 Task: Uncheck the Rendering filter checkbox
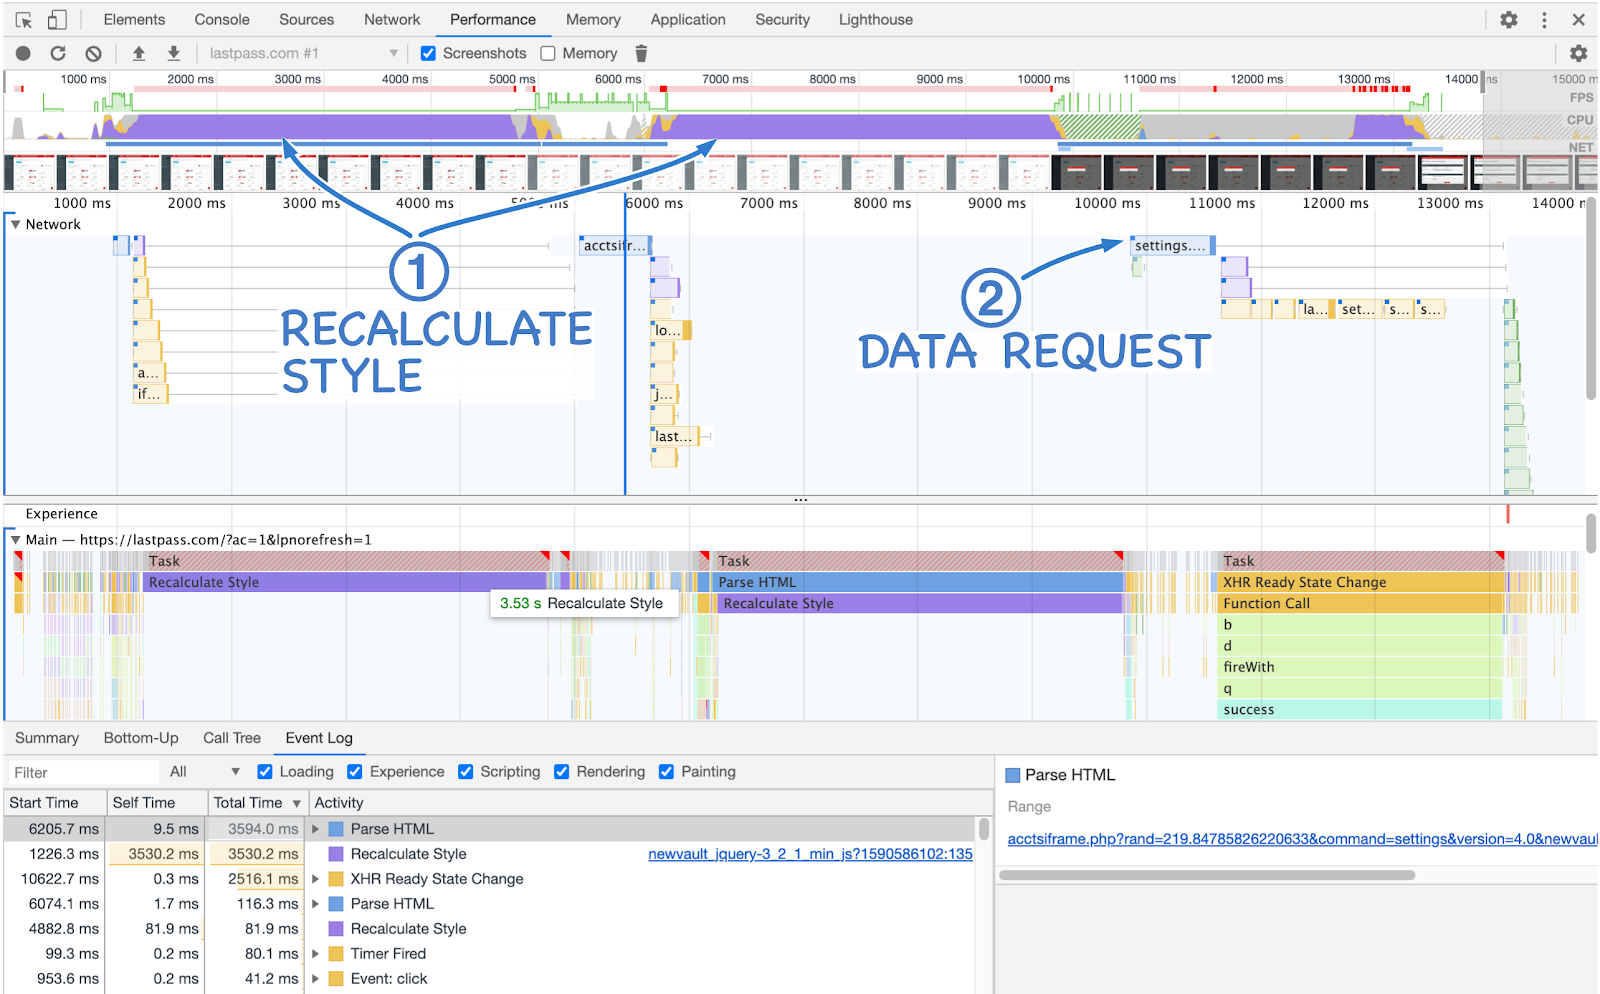click(562, 772)
